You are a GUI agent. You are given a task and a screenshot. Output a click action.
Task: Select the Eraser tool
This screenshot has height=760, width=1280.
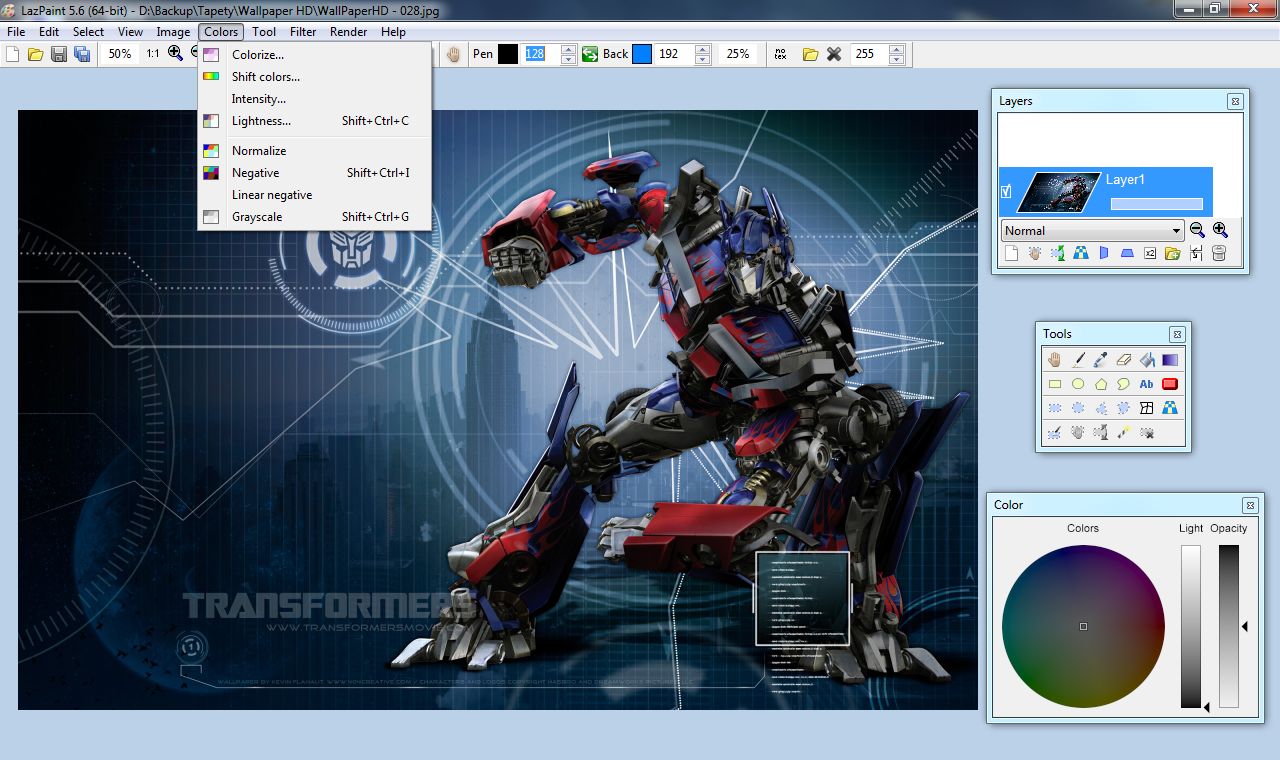click(1124, 360)
